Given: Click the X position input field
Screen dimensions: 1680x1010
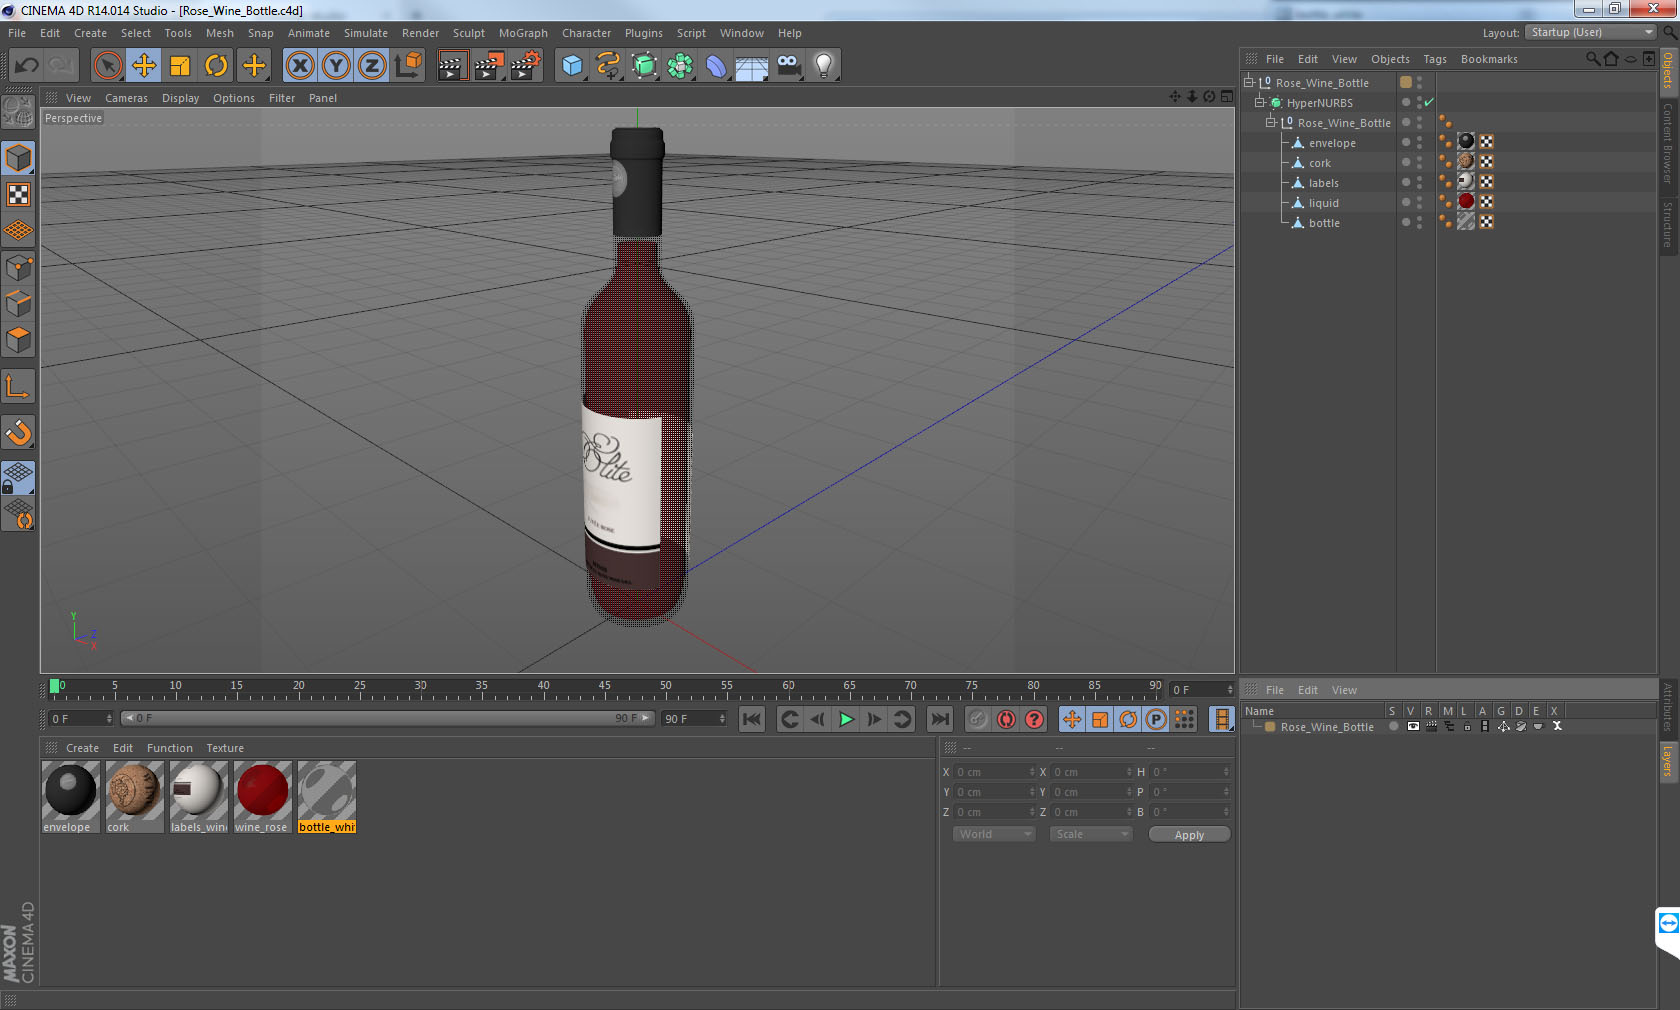Looking at the screenshot, I should (x=995, y=772).
